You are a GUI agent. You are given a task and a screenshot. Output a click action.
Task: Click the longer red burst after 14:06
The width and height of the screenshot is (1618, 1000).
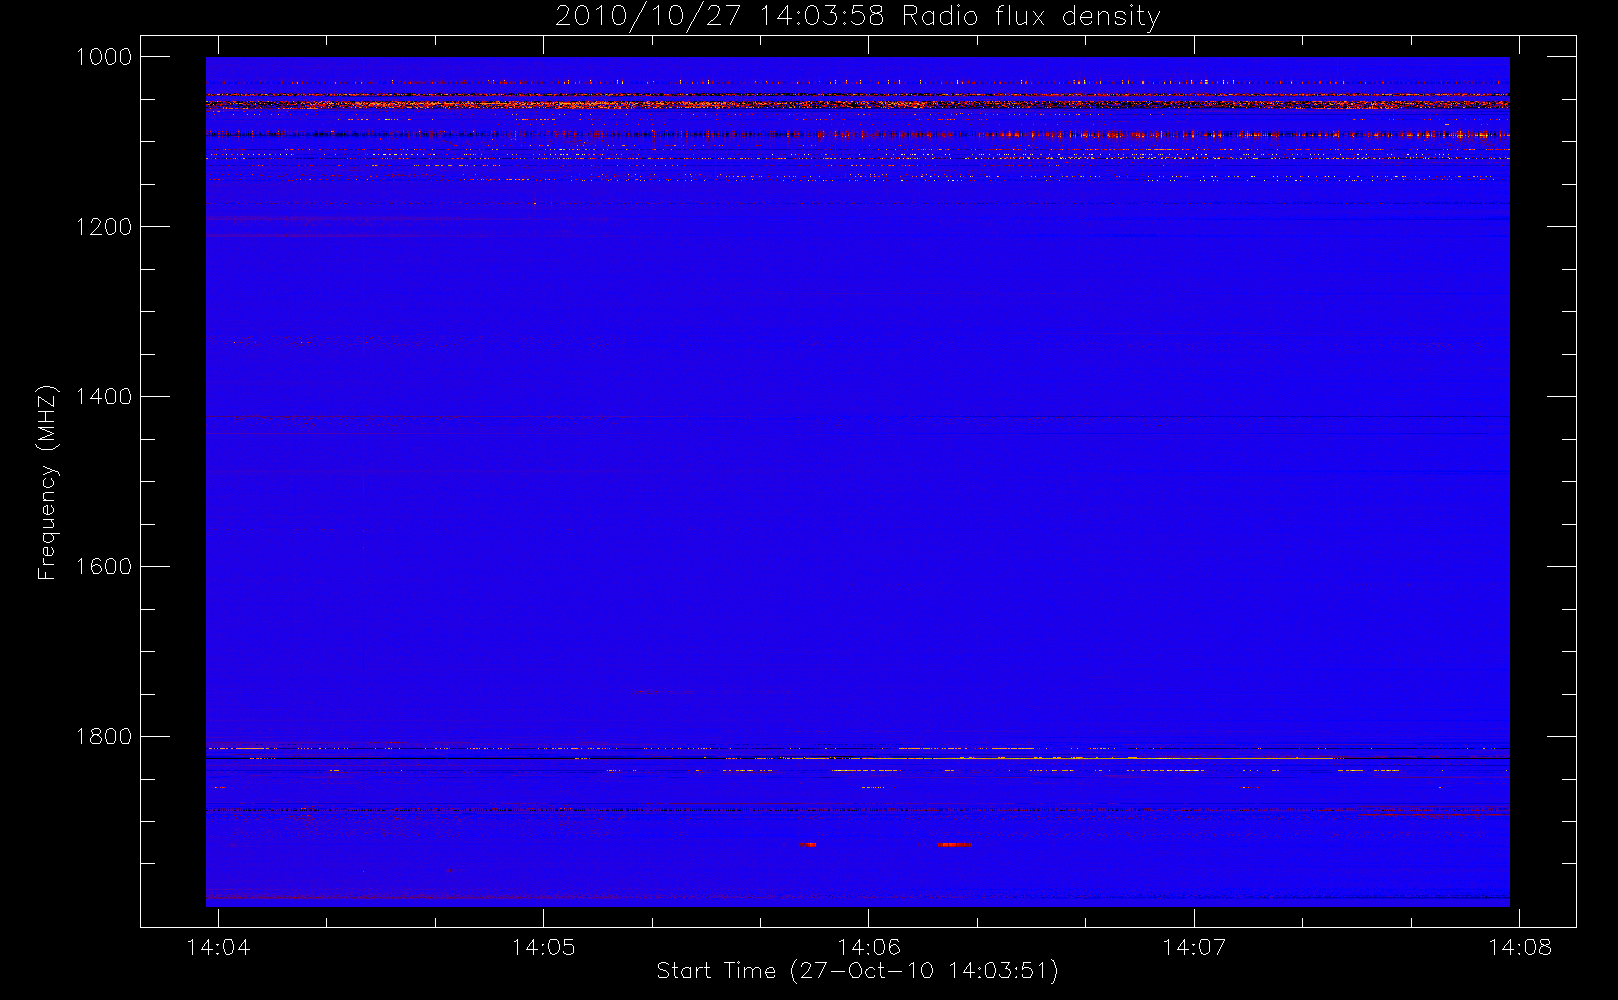coord(955,845)
